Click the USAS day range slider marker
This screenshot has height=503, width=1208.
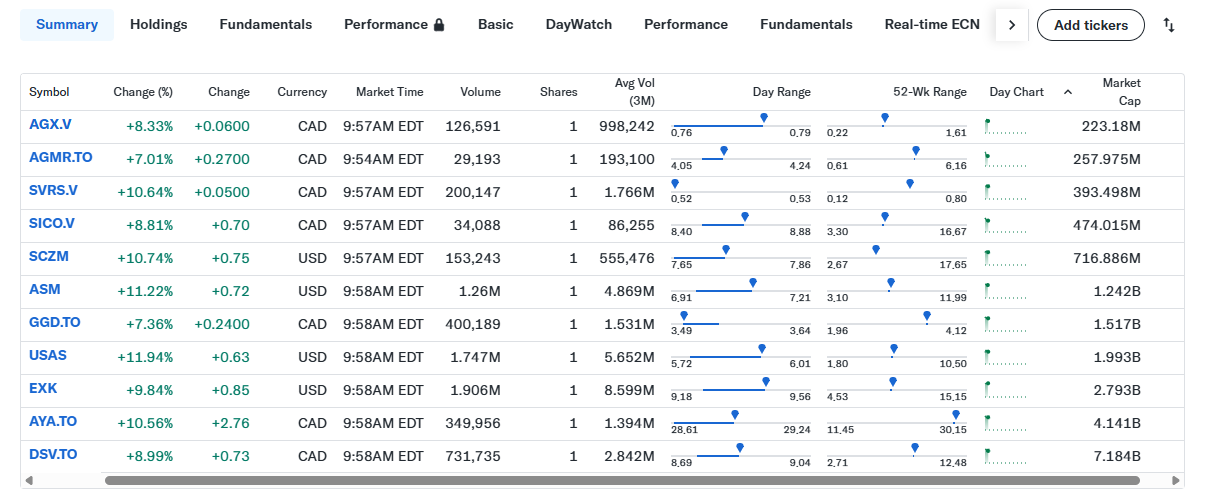point(762,349)
